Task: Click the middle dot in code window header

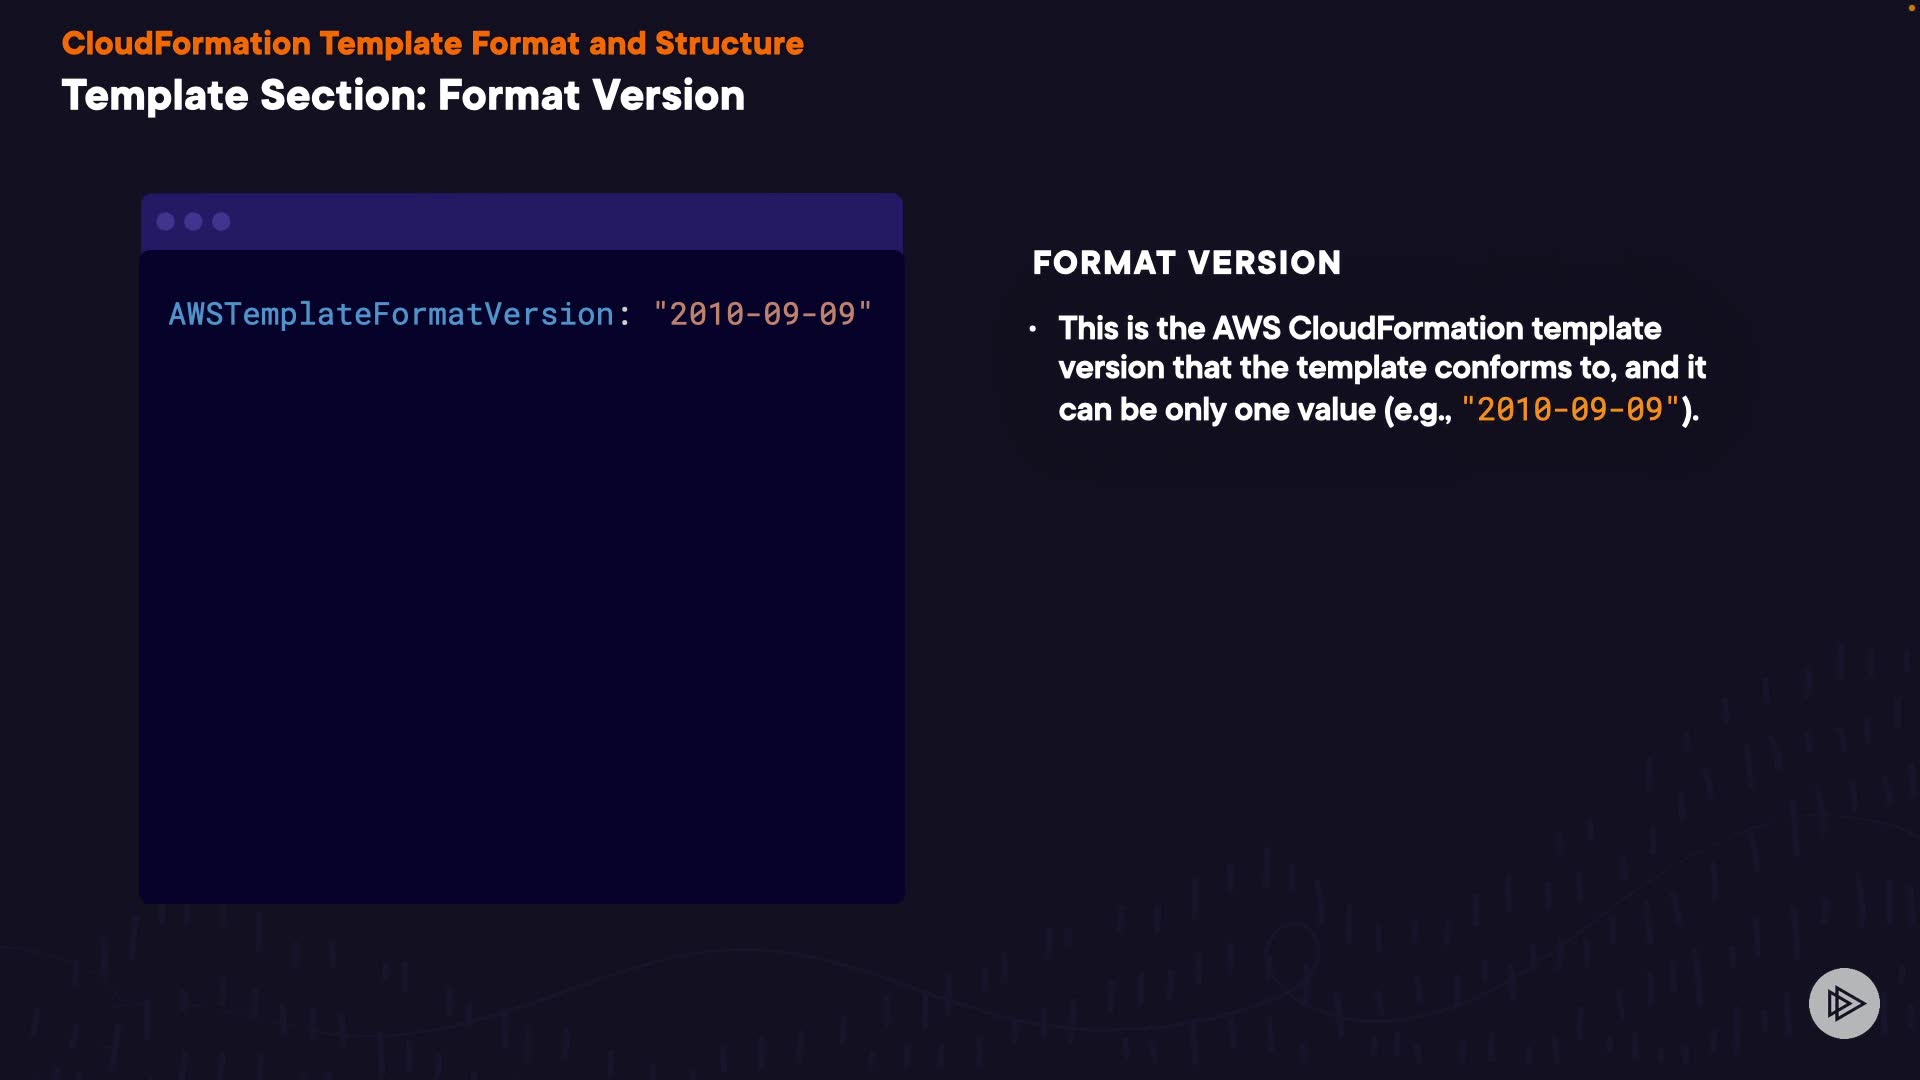Action: pos(194,222)
